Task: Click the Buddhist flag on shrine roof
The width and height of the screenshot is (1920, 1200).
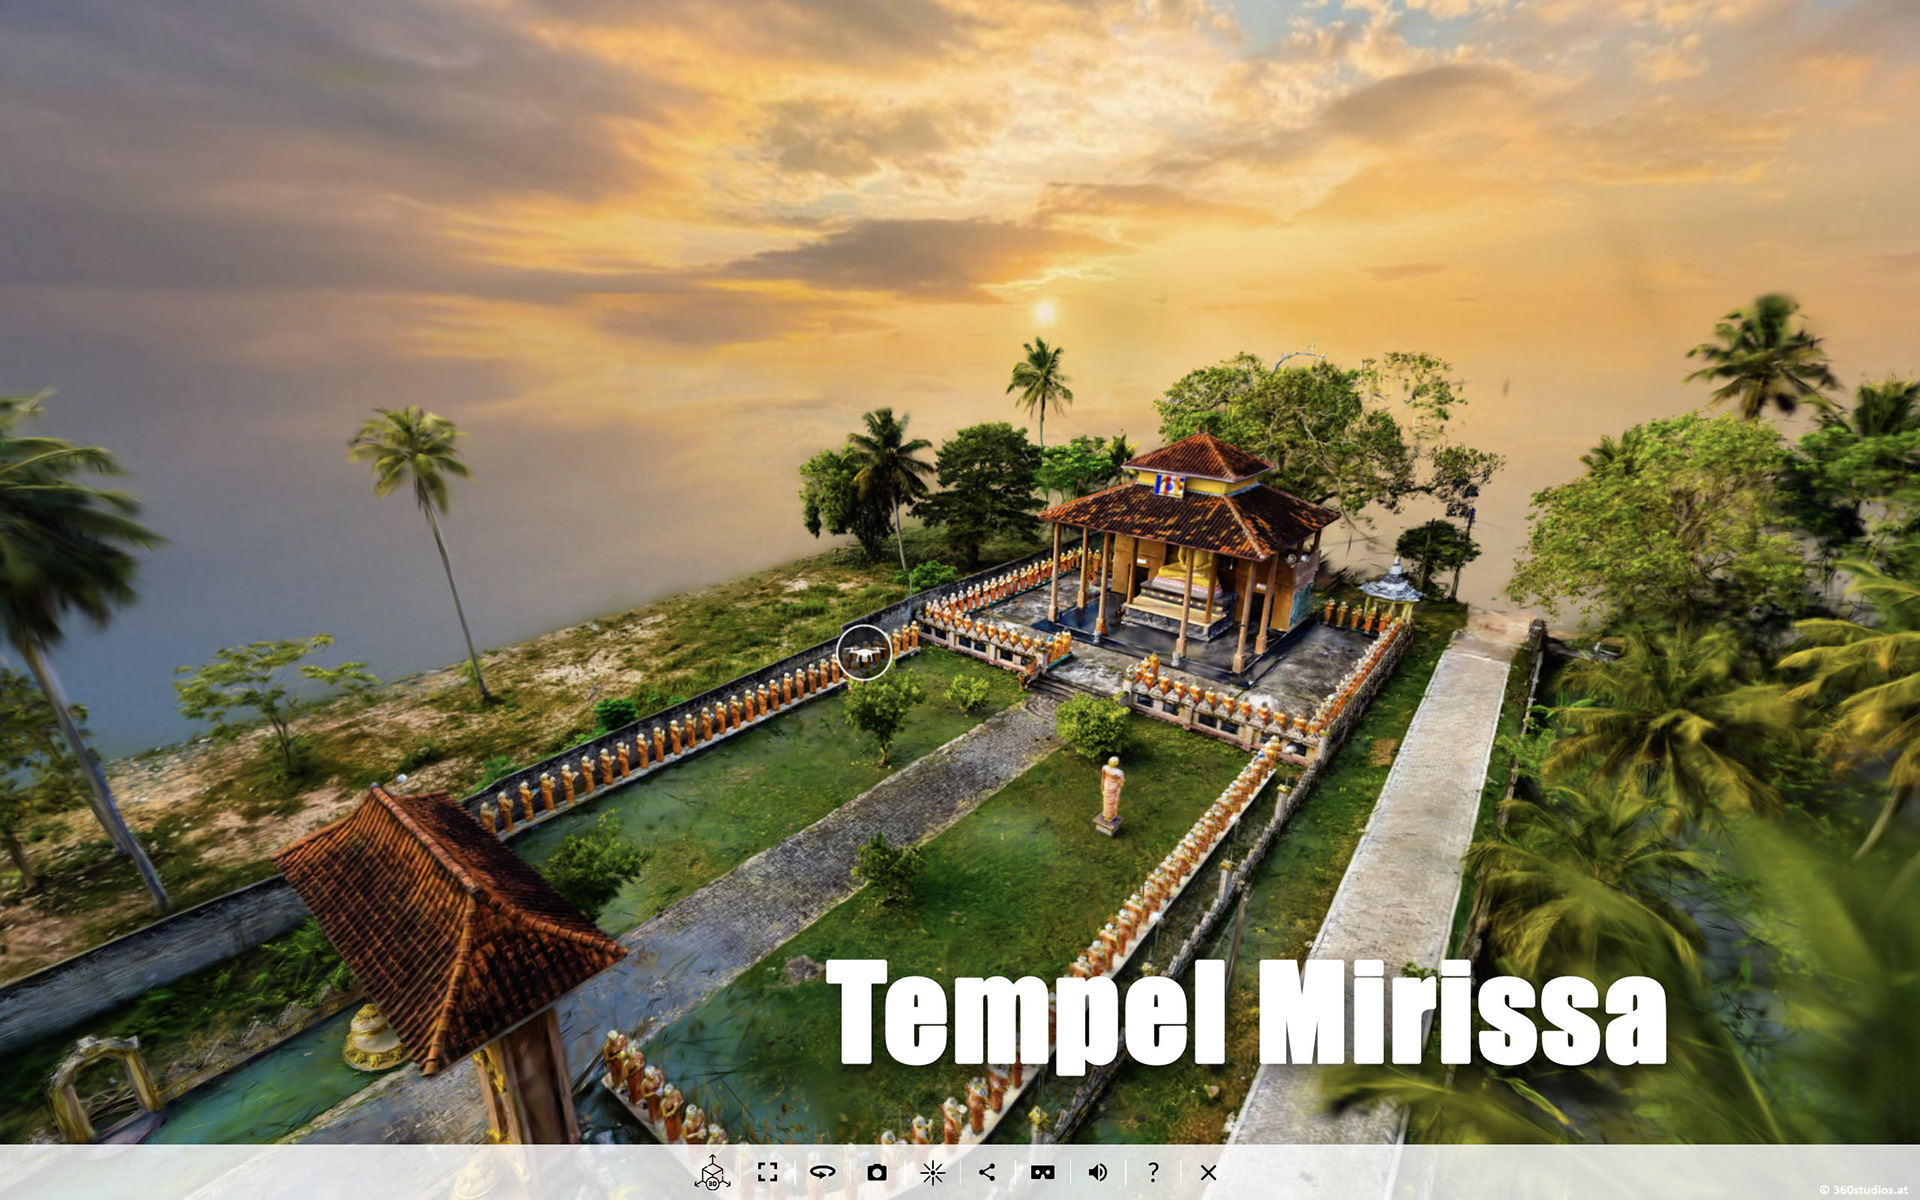Action: pyautogui.click(x=1169, y=486)
